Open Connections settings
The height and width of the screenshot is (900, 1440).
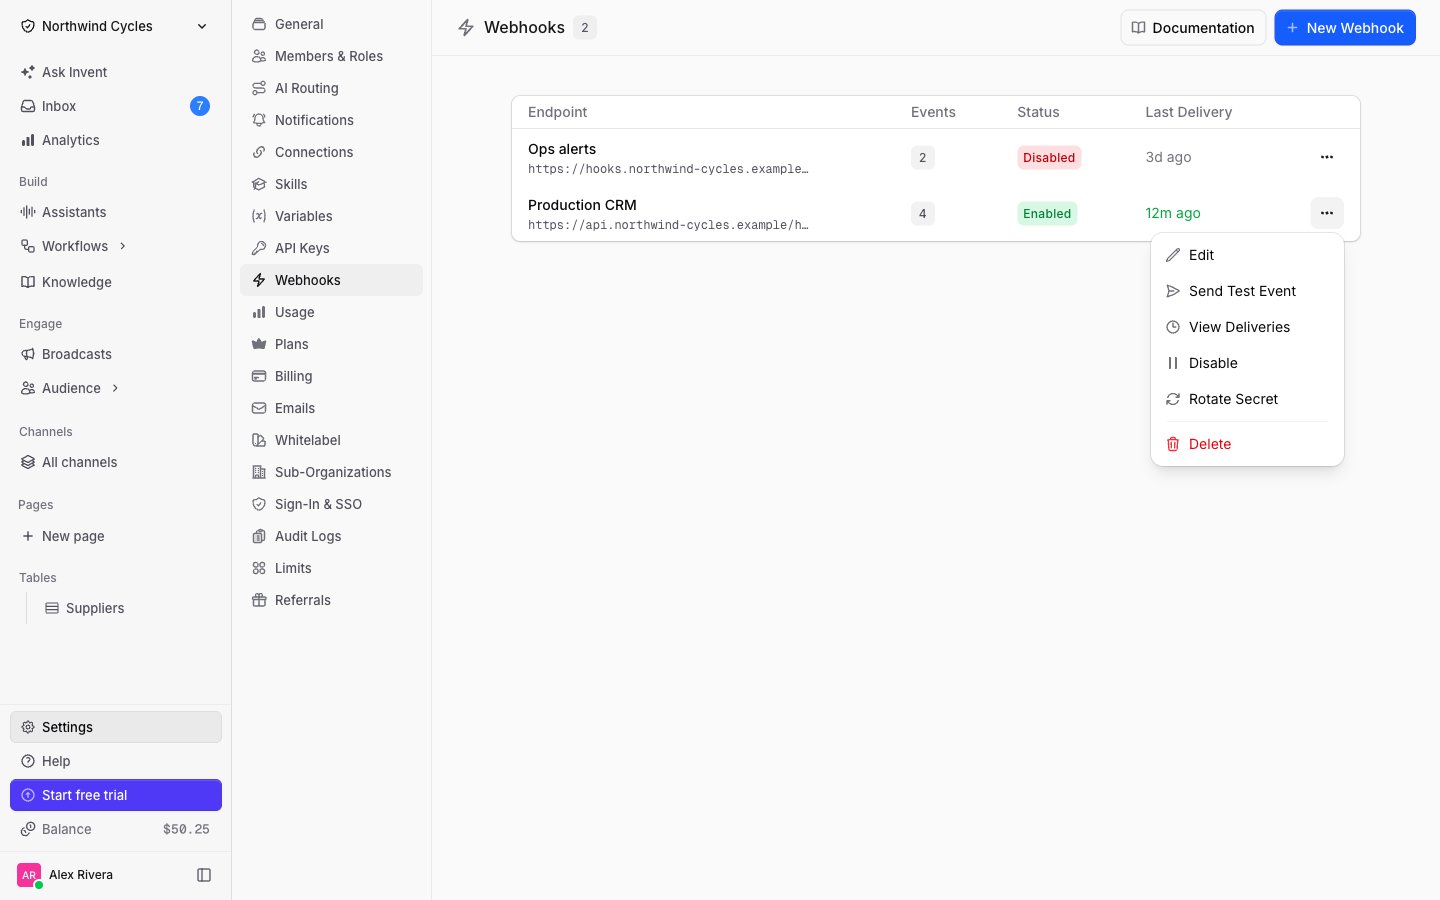click(x=331, y=152)
